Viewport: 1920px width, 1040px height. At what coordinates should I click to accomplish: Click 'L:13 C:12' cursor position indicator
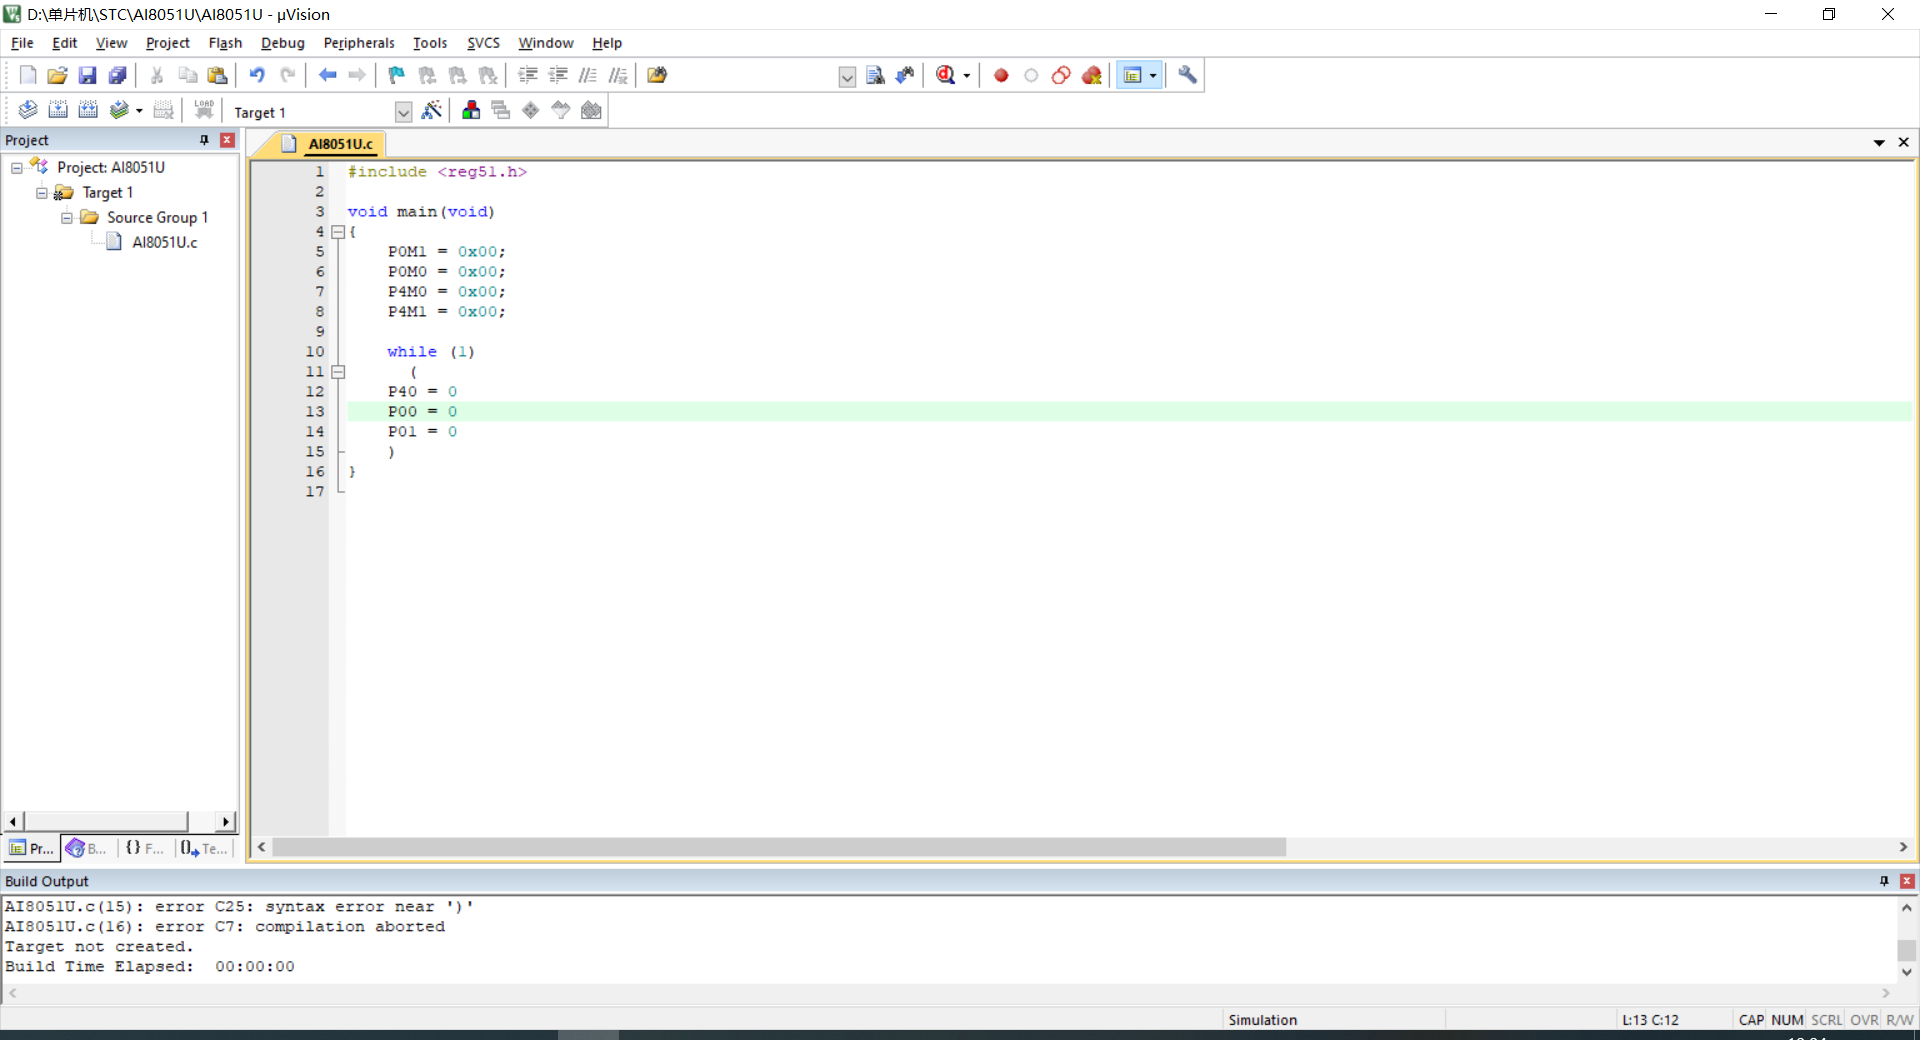point(1650,1020)
